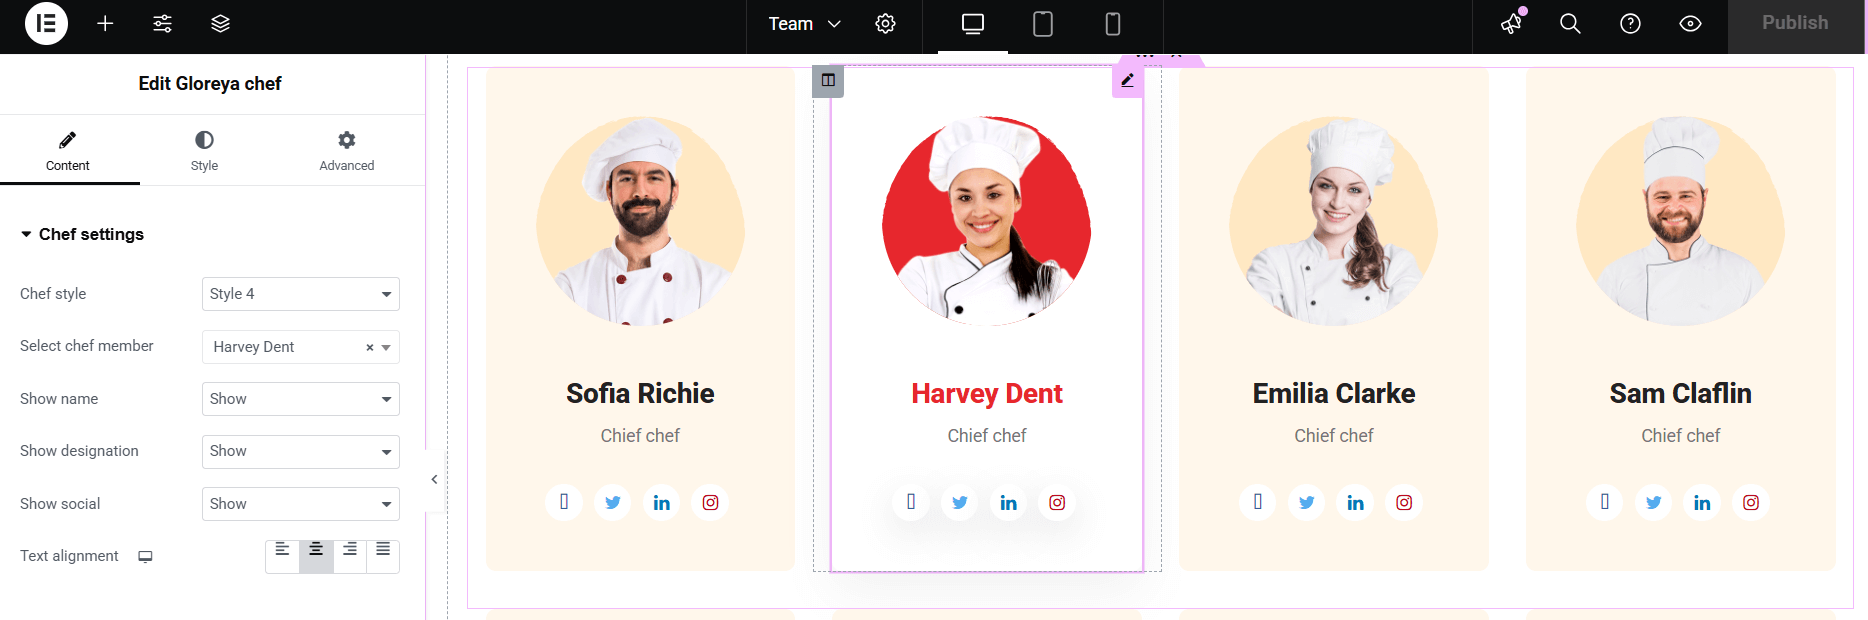Switch to tablet preview mode
Image resolution: width=1868 pixels, height=620 pixels.
(x=1042, y=23)
